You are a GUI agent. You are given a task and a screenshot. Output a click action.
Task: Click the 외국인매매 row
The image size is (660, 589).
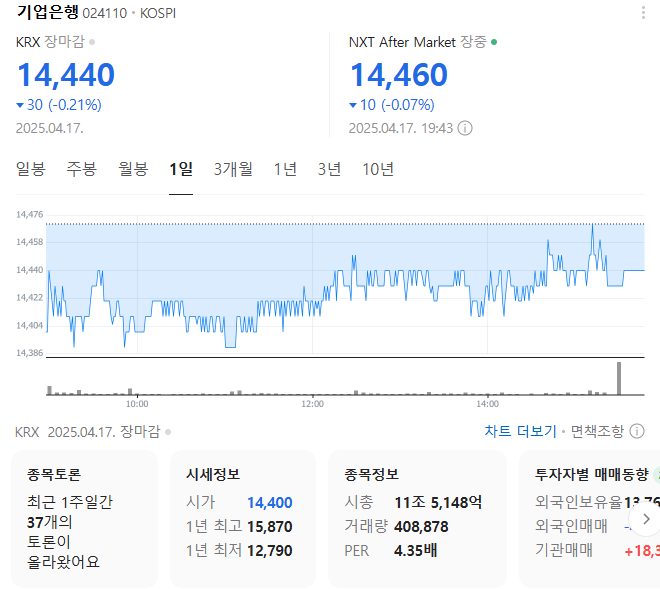597,526
